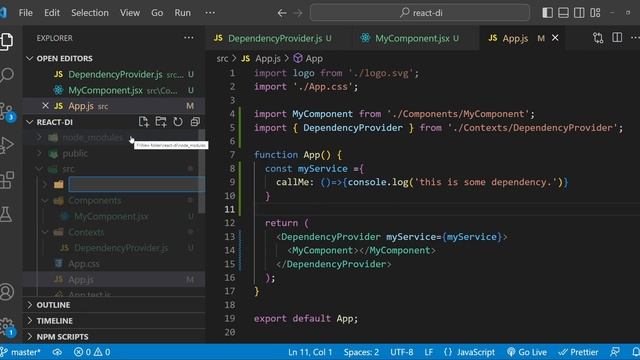Open the File menu
This screenshot has width=640, height=360.
pos(26,13)
